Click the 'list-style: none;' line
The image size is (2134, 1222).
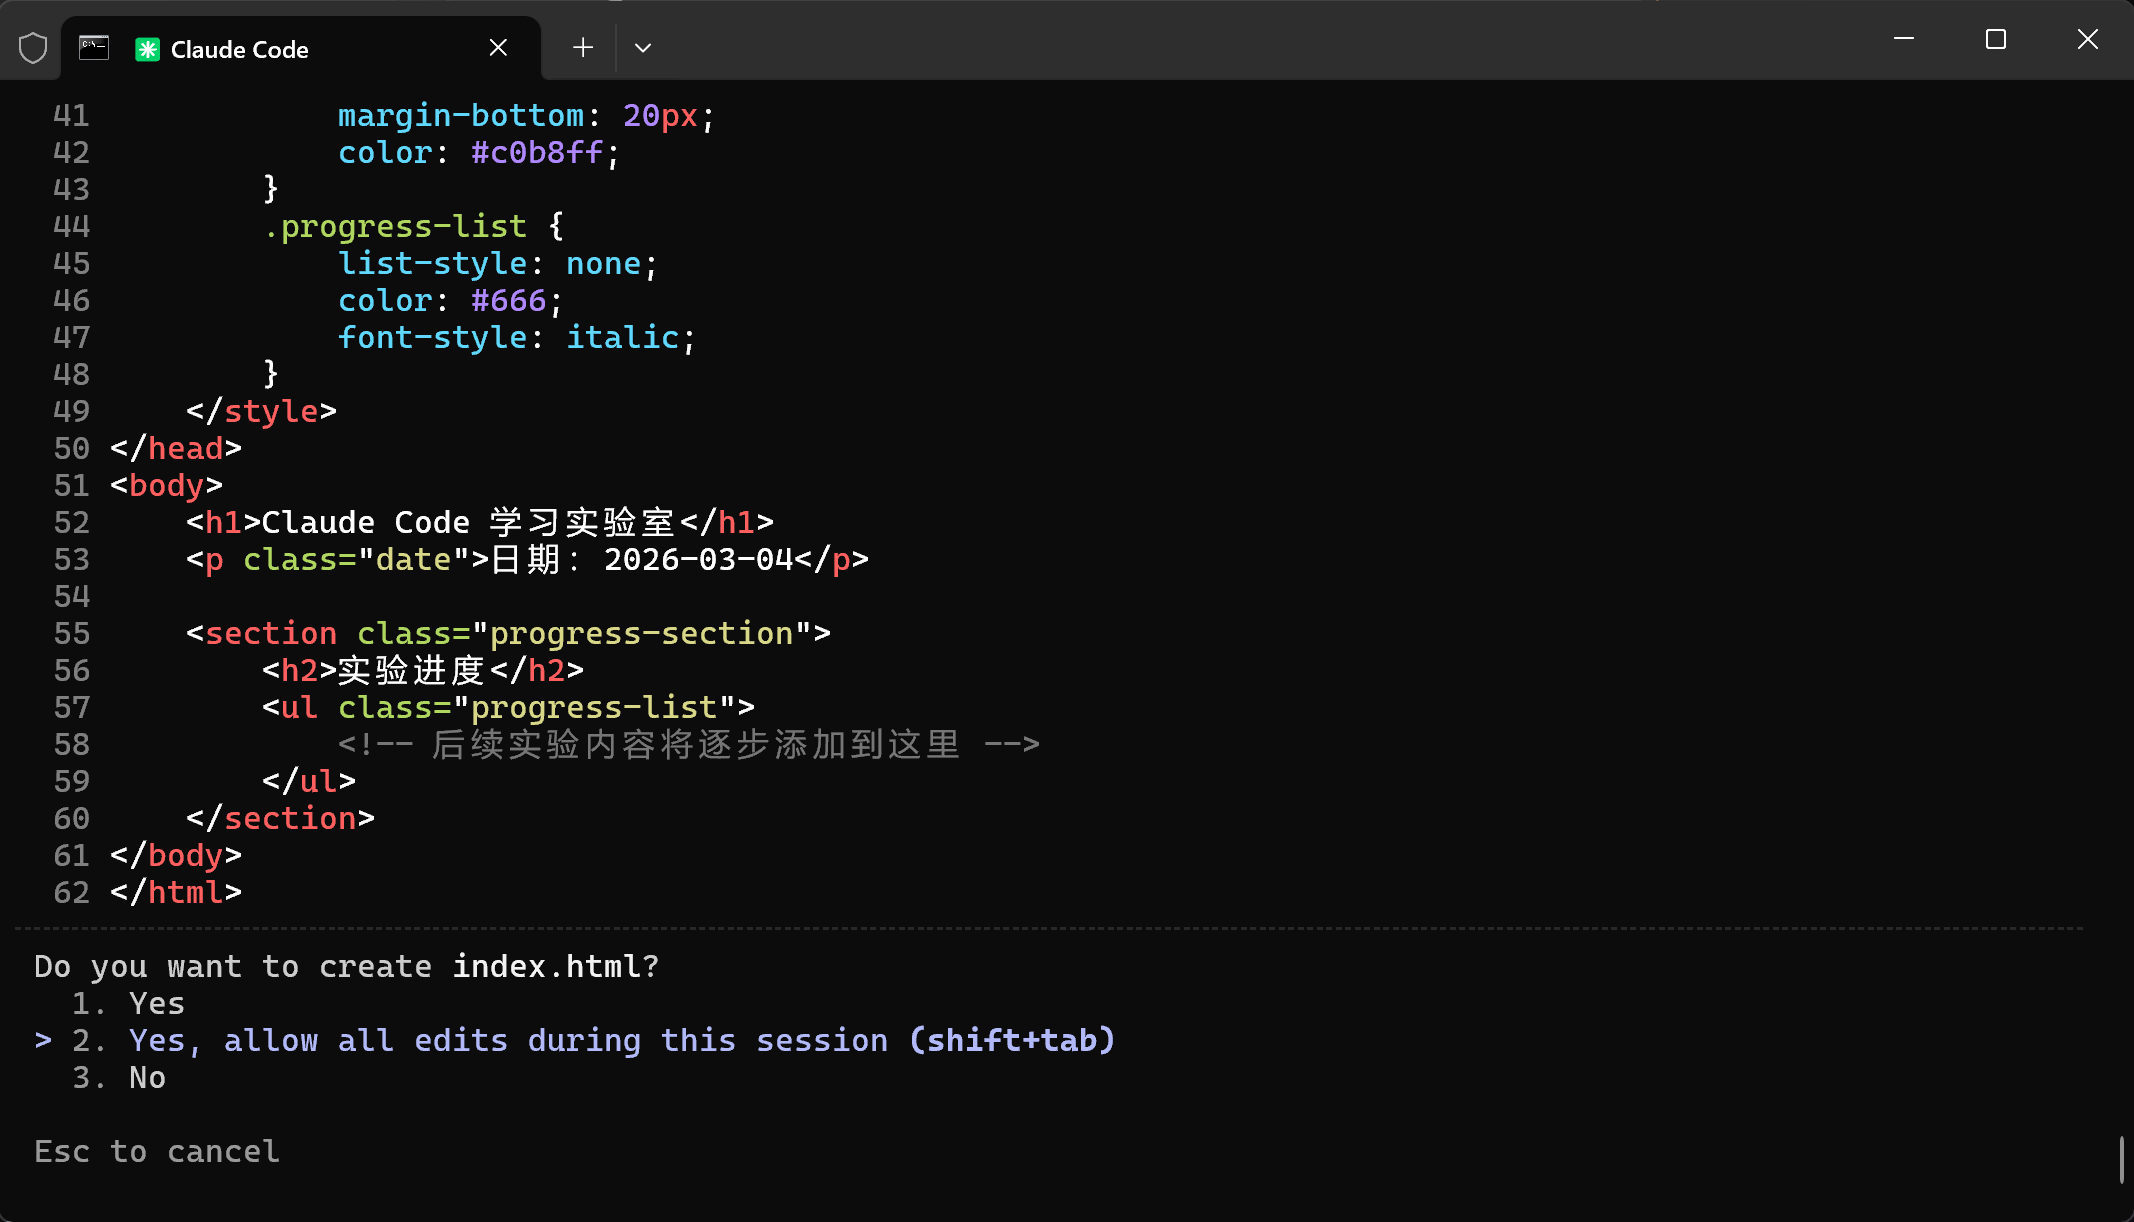click(x=498, y=263)
